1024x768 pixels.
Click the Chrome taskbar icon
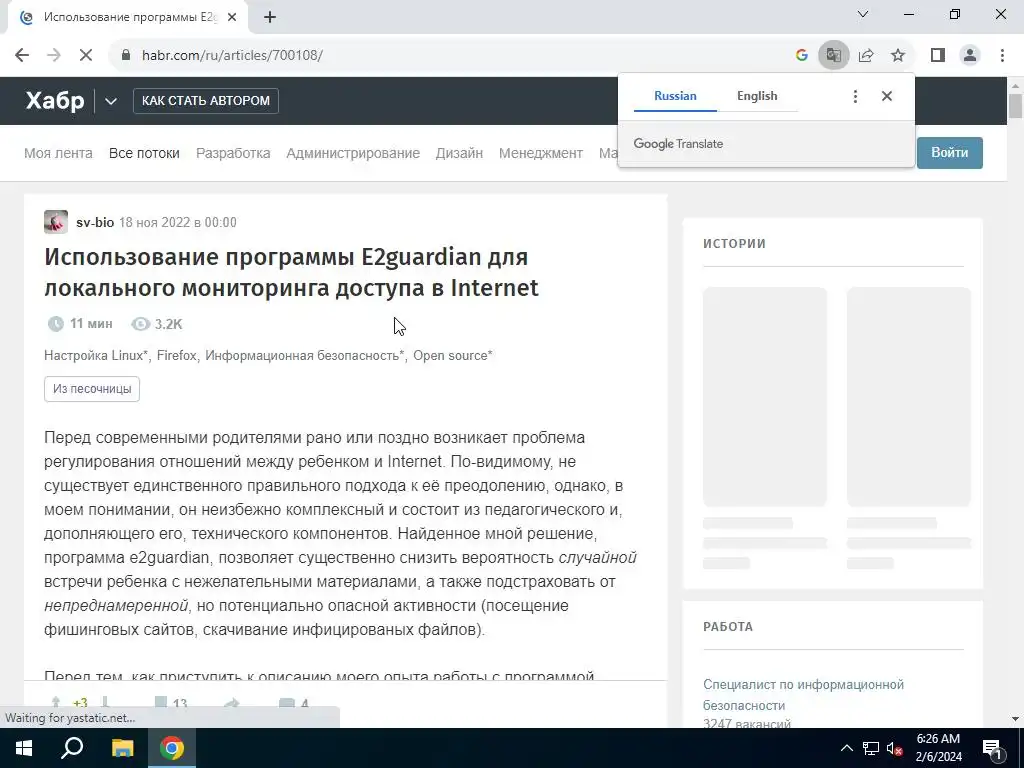(x=172, y=748)
